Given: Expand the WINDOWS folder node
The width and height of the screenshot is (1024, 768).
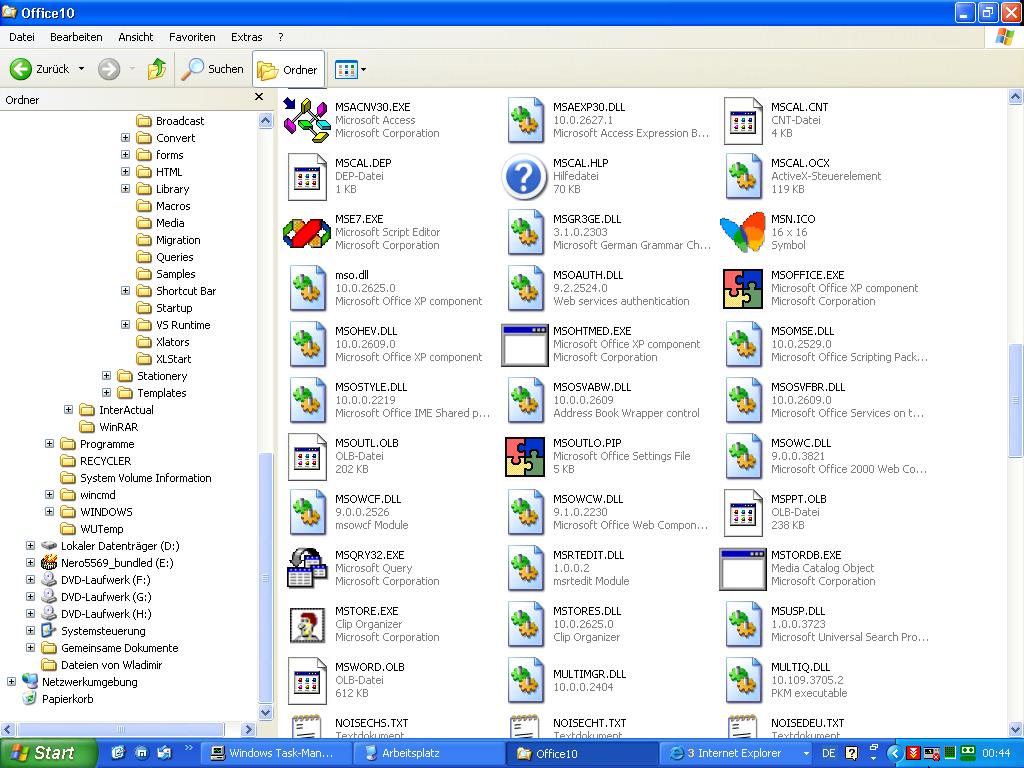Looking at the screenshot, I should coord(50,511).
